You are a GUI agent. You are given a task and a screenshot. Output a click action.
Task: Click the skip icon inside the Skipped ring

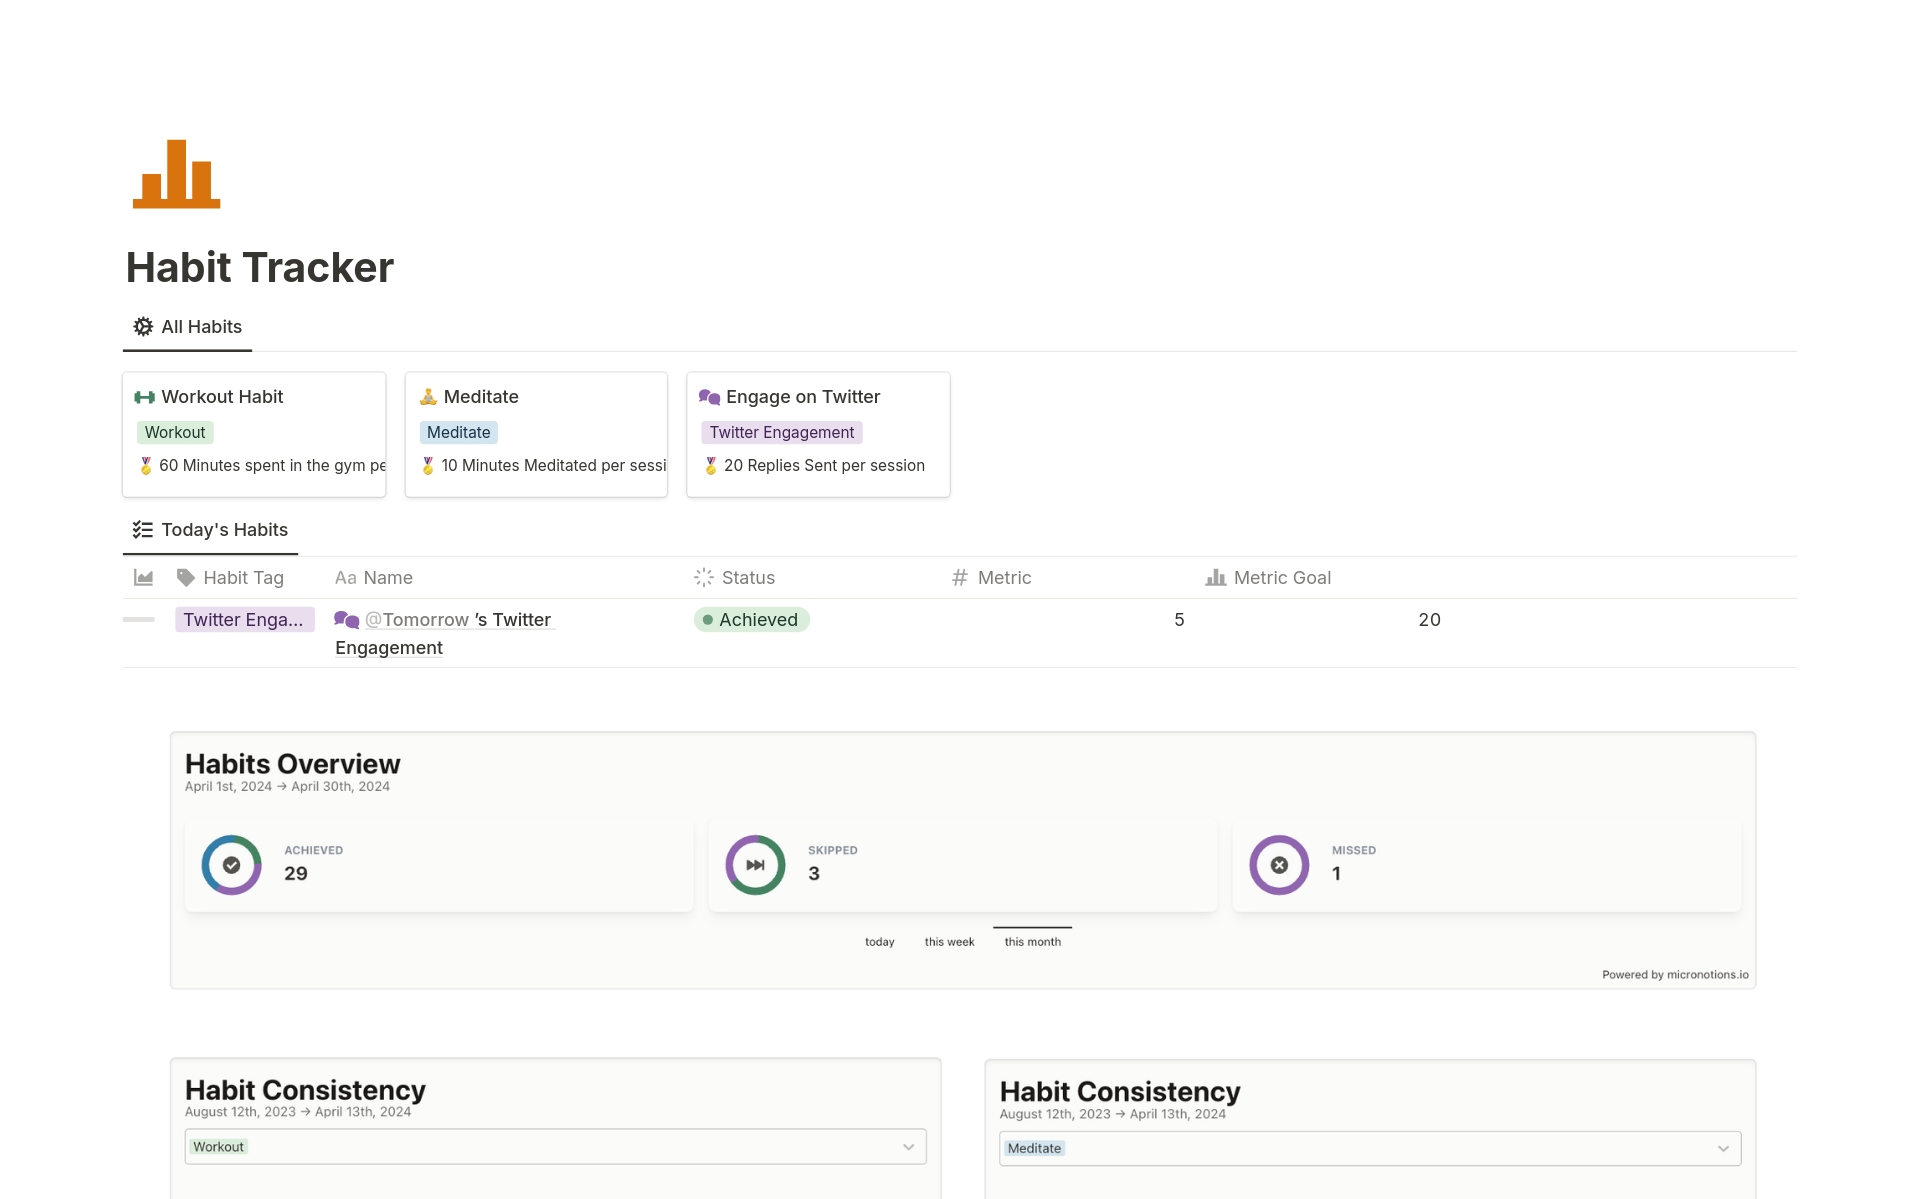(x=754, y=864)
